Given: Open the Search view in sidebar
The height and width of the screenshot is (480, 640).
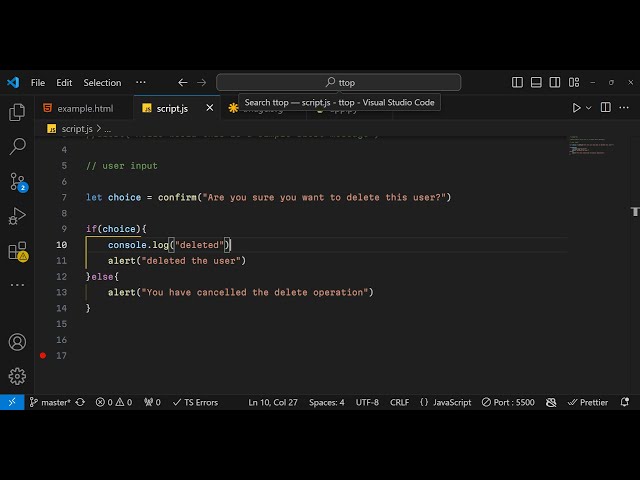Looking at the screenshot, I should coord(17,147).
